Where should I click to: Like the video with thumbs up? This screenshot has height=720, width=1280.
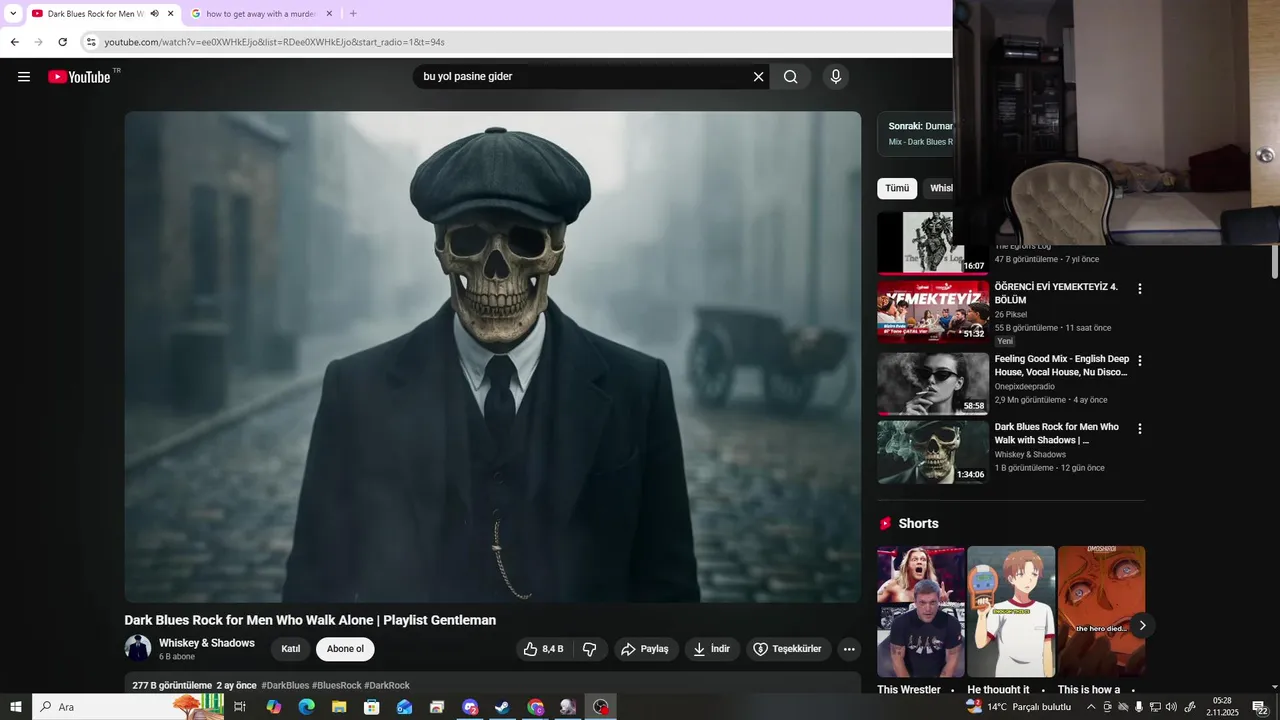543,649
